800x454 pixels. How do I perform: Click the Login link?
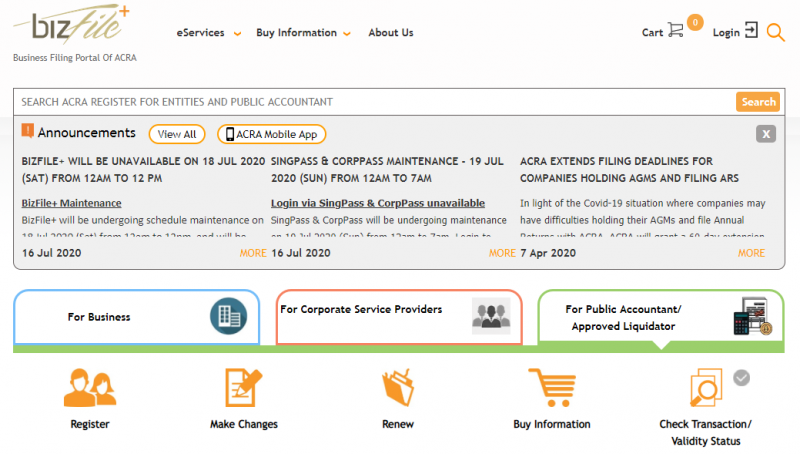(x=726, y=33)
